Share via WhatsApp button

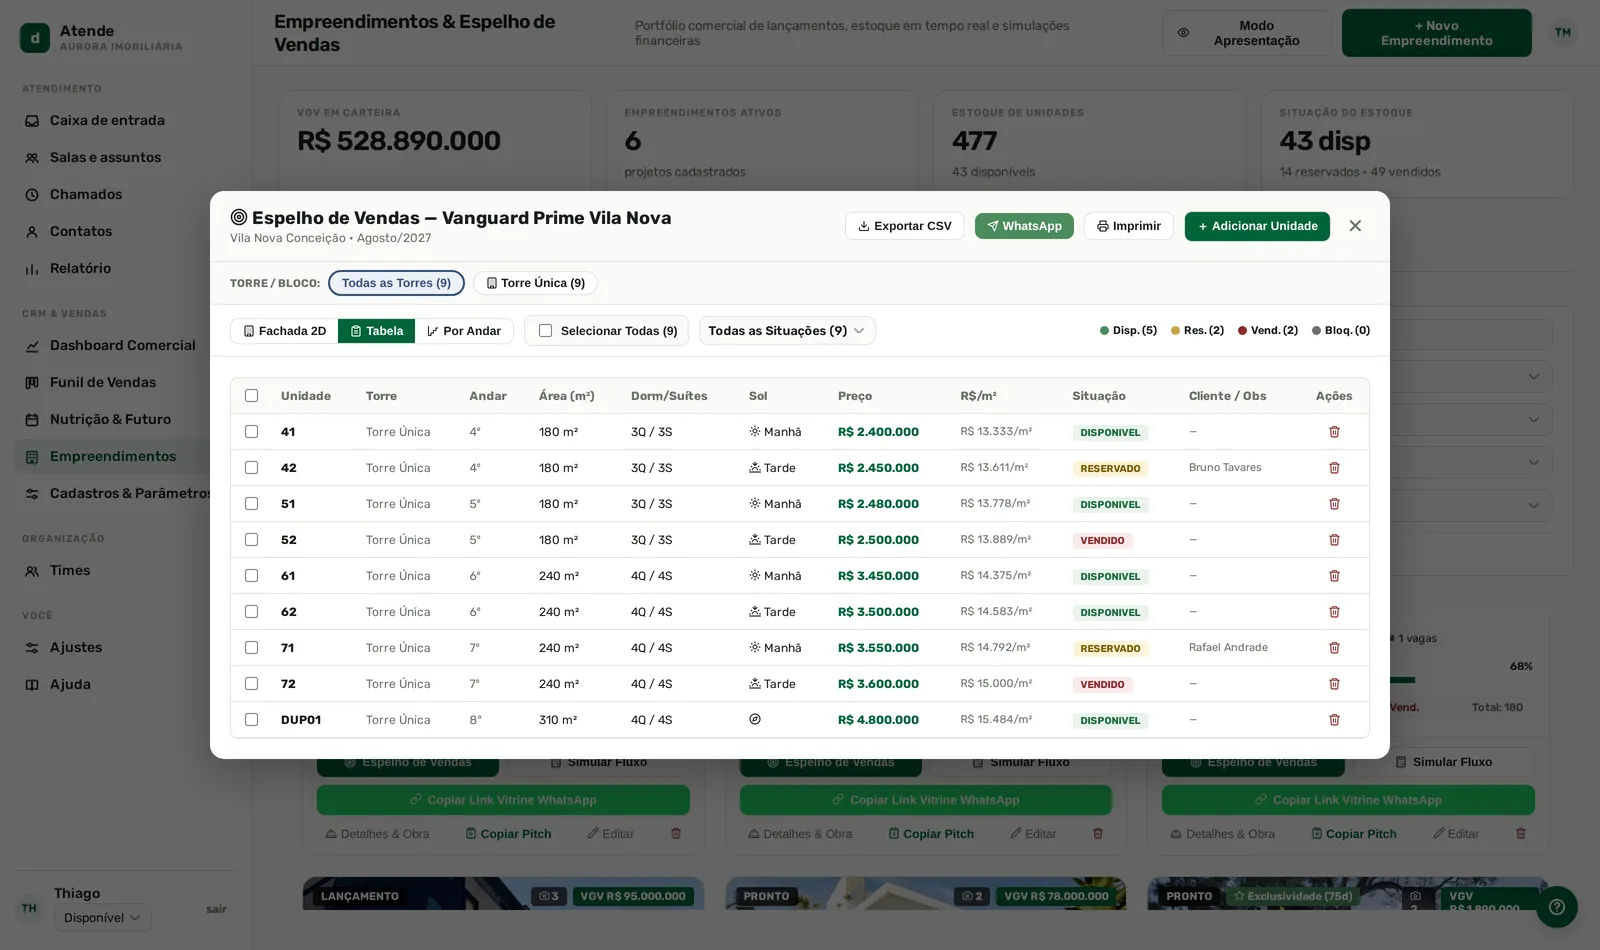click(x=1024, y=226)
